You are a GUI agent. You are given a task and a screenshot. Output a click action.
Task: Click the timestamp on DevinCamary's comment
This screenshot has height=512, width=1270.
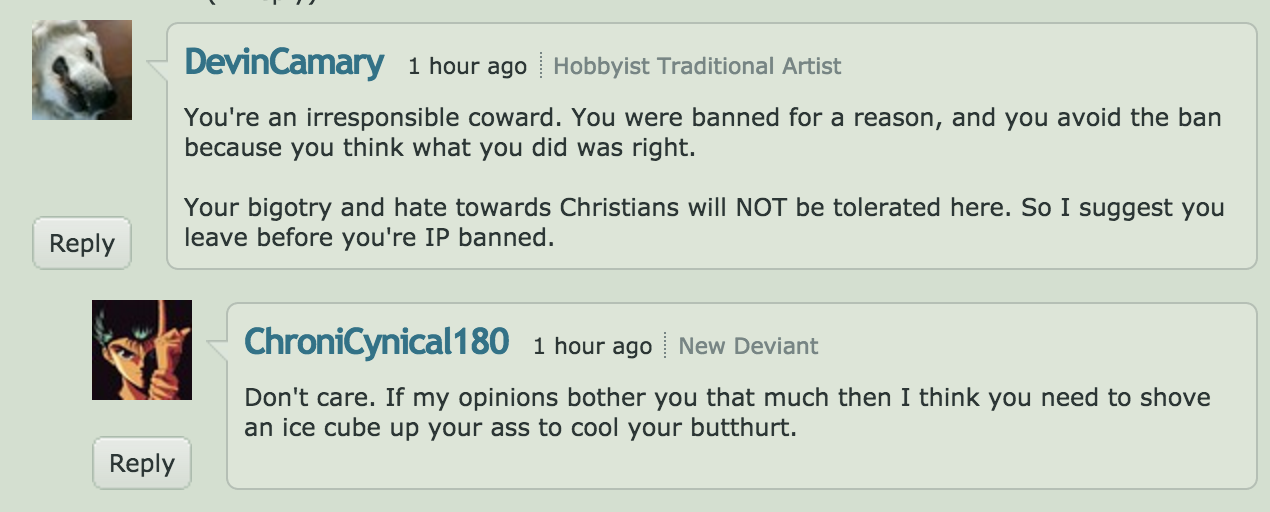point(467,67)
